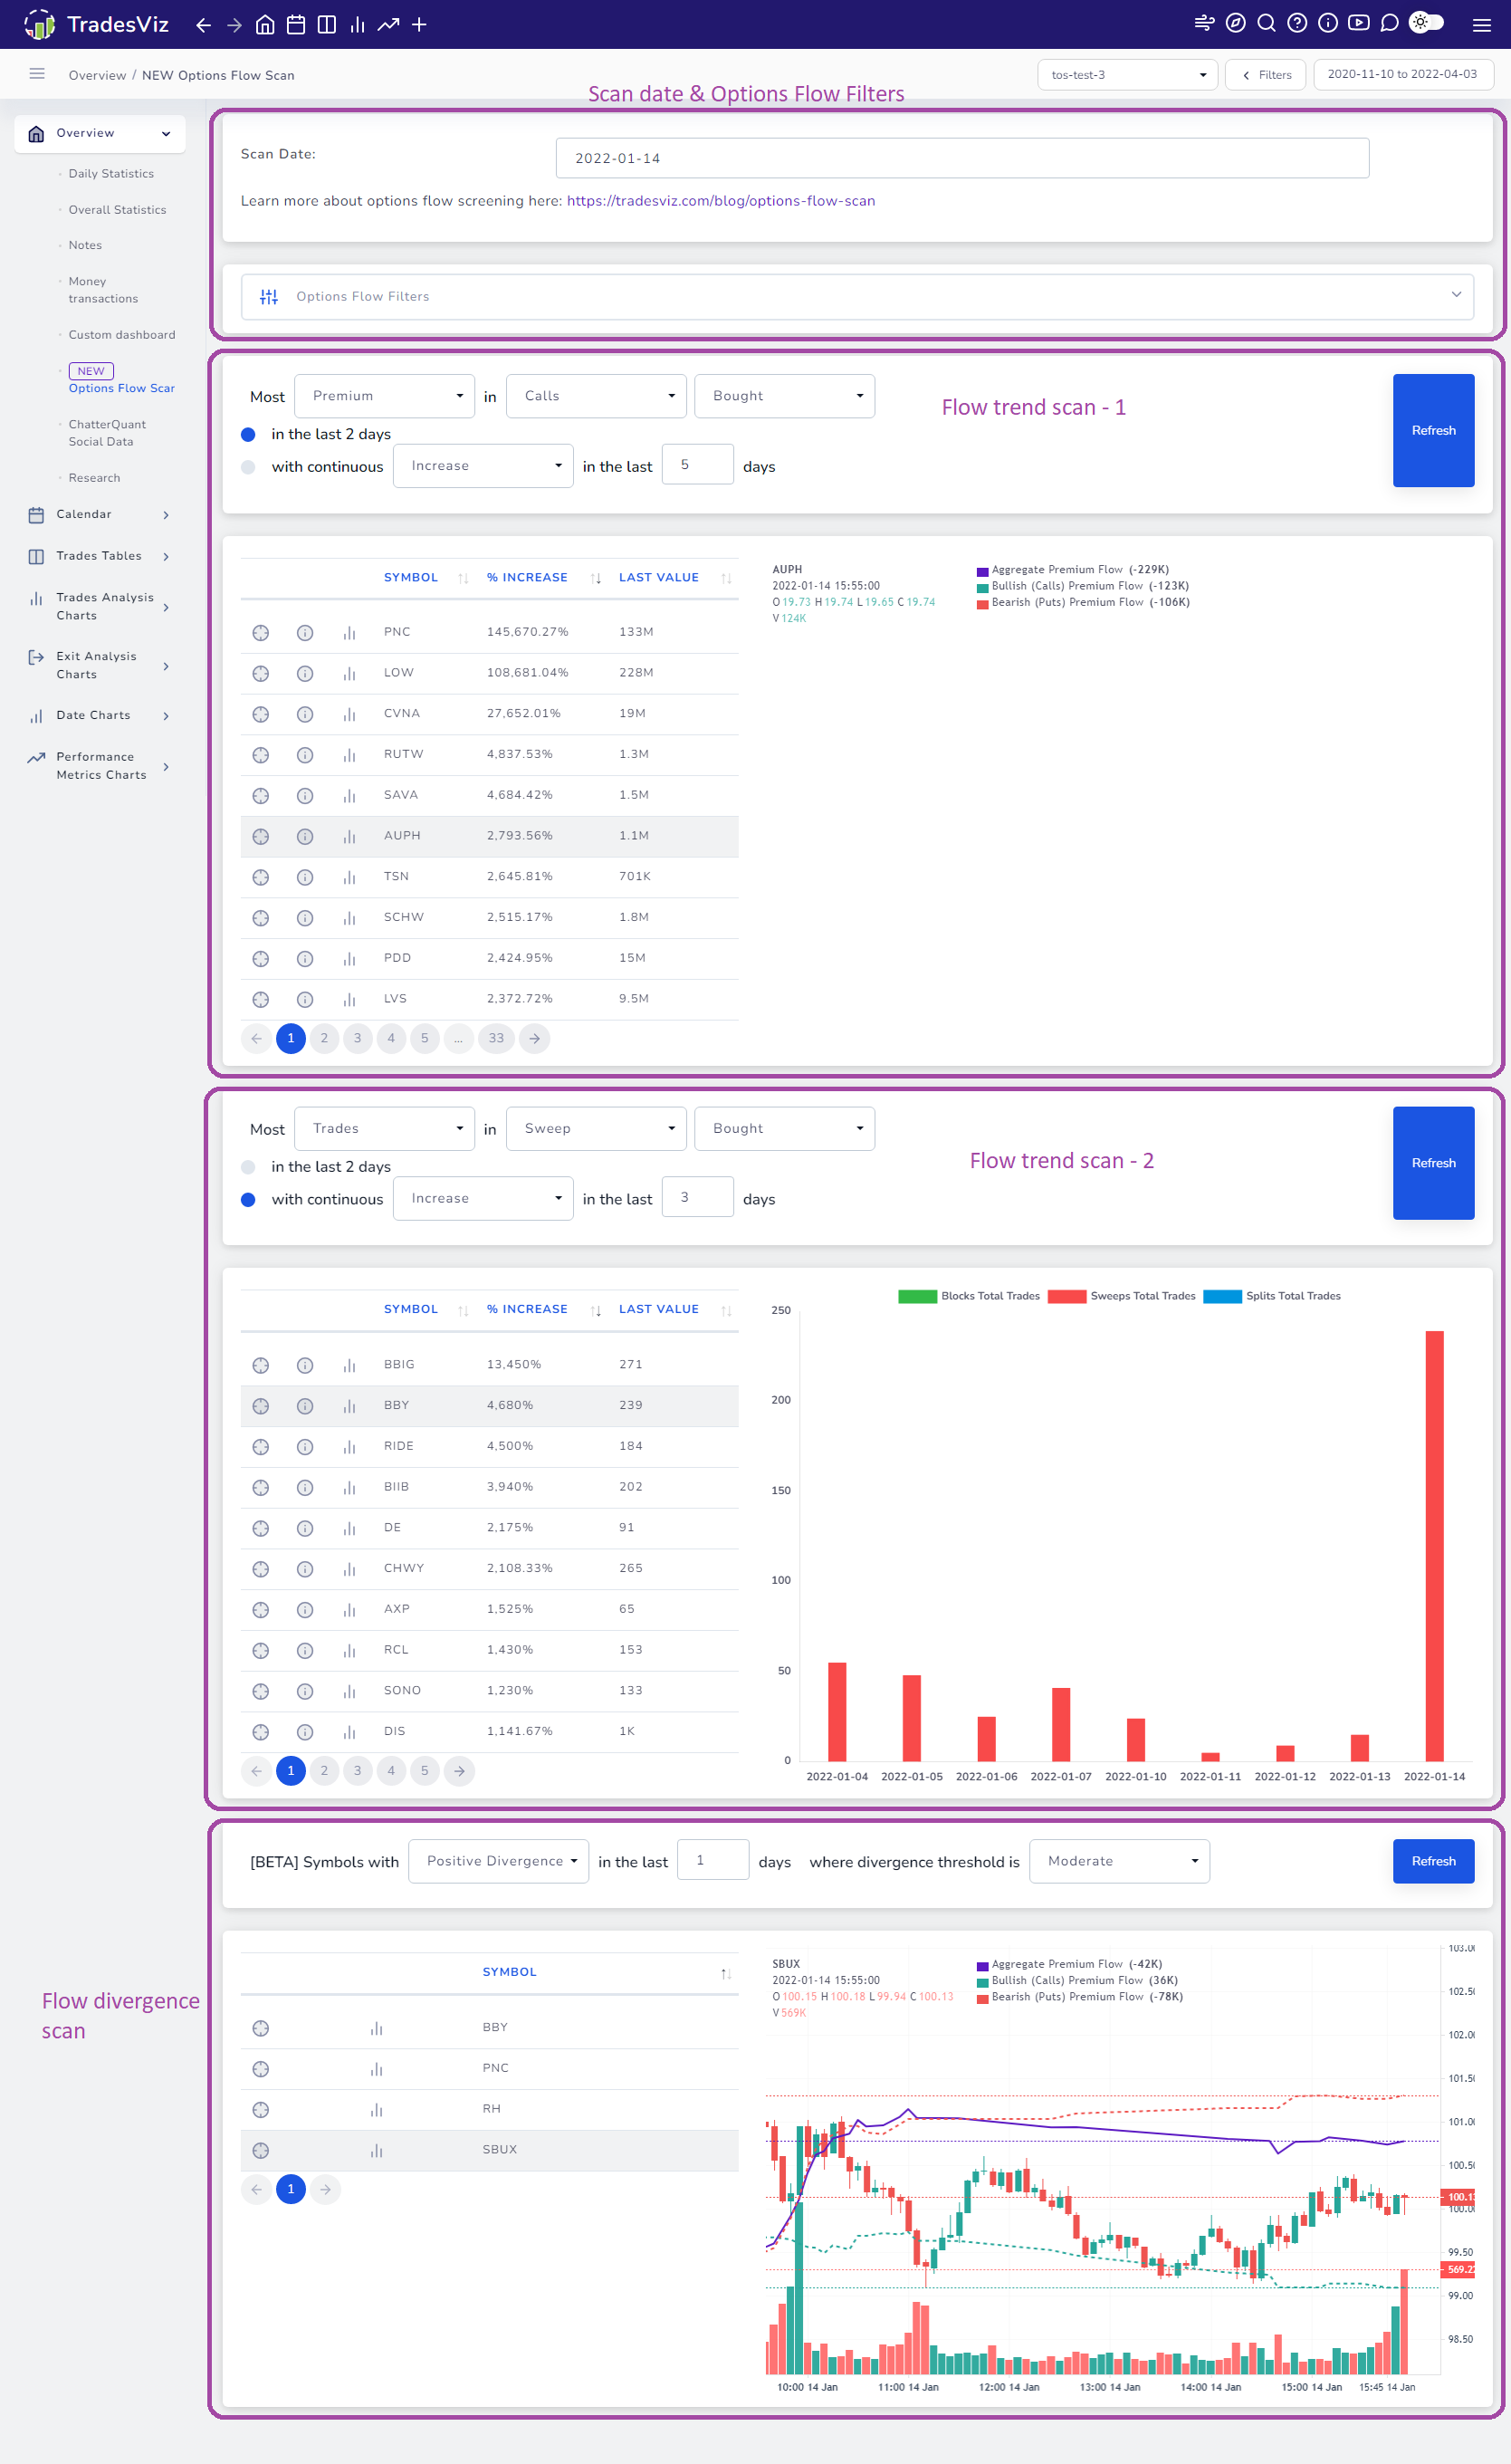Click Refresh in divergence scan
Viewport: 1511px width, 2464px height.
[1433, 1861]
